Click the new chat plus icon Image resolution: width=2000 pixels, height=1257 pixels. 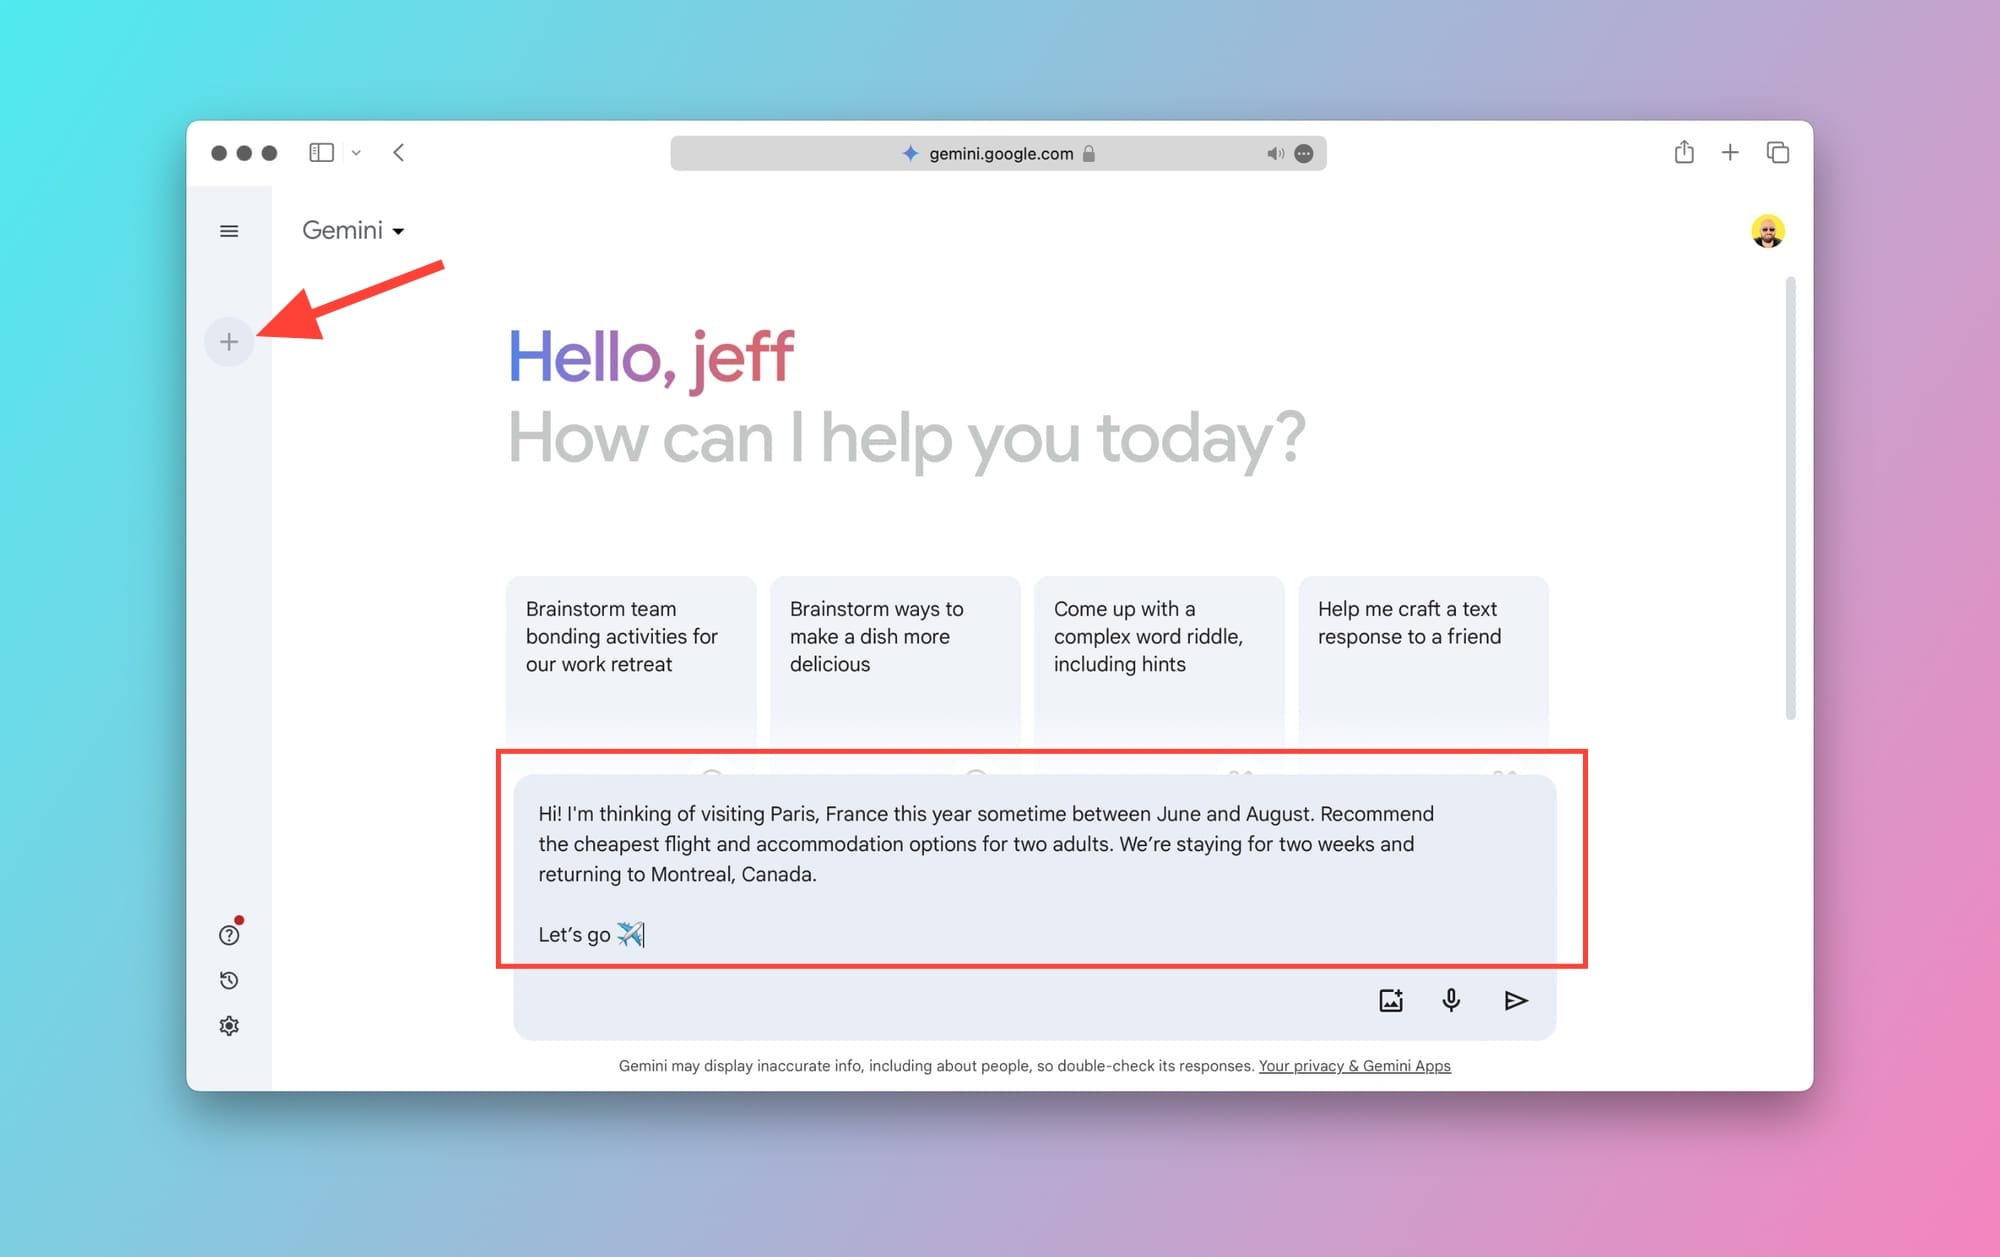tap(229, 342)
